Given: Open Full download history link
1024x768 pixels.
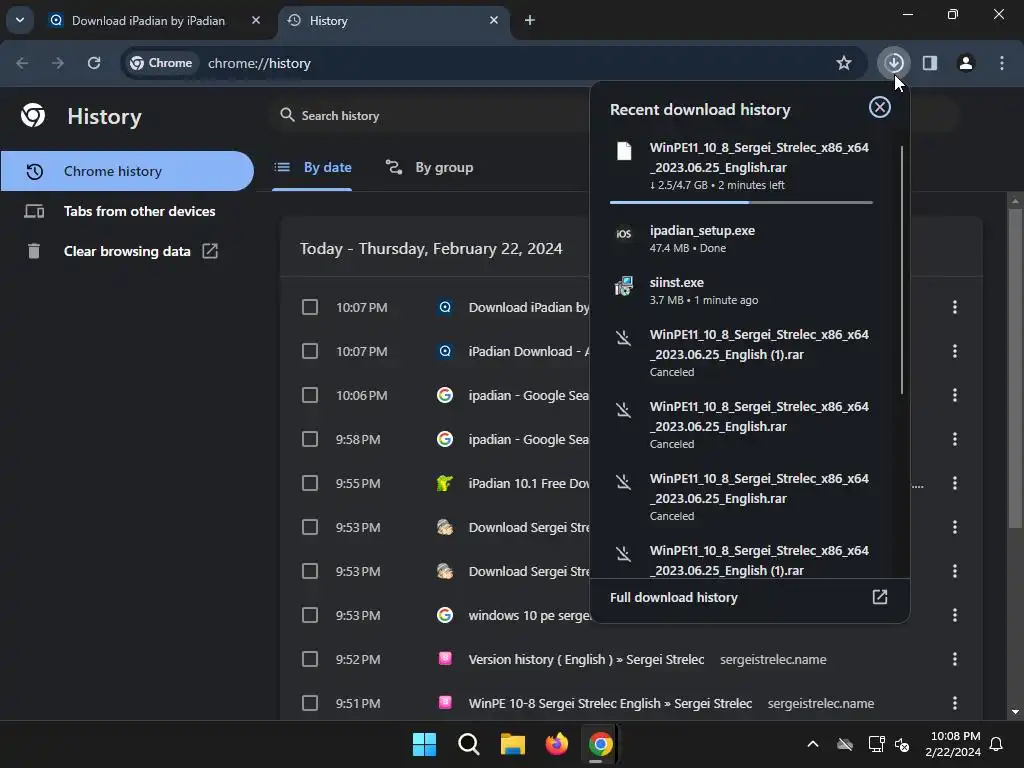Looking at the screenshot, I should pyautogui.click(x=673, y=598).
